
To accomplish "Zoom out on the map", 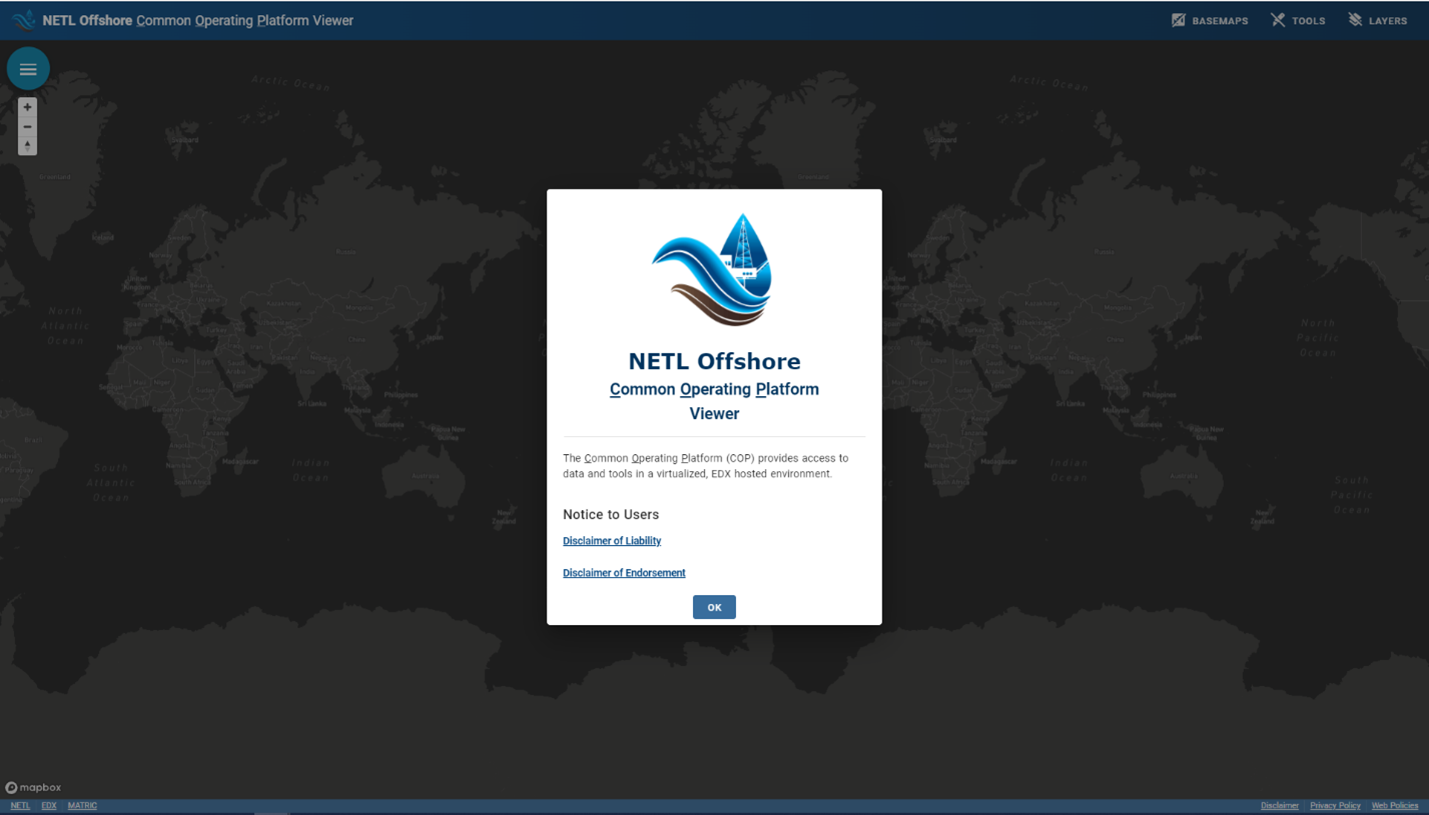I will (x=27, y=126).
